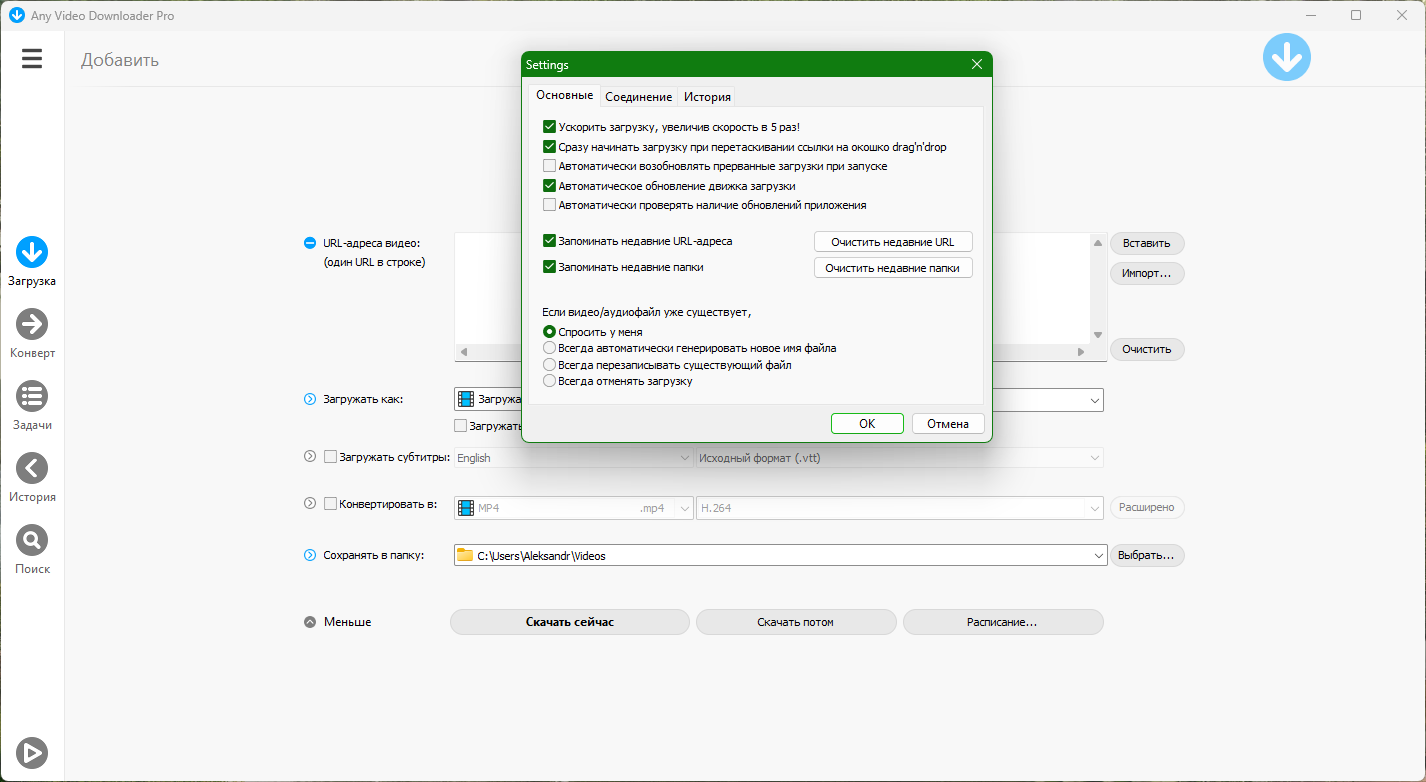Image resolution: width=1426 pixels, height=782 pixels.
Task: Click the Выбрать... folder button
Action: (1147, 555)
